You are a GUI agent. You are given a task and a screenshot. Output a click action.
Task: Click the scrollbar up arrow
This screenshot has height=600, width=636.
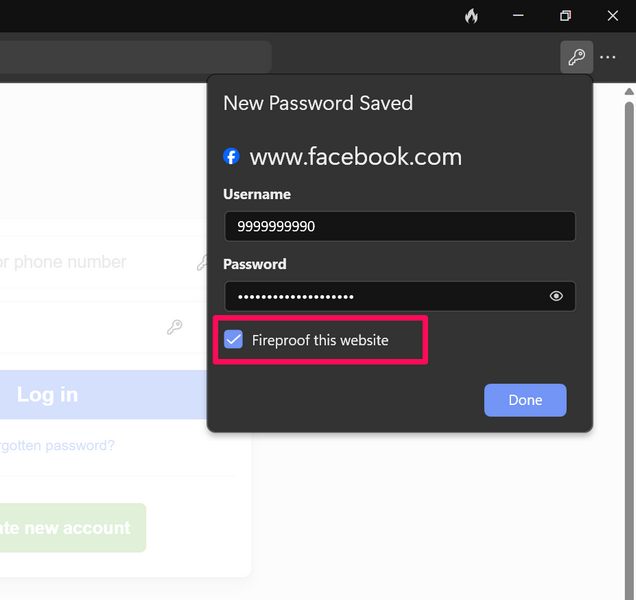[x=629, y=92]
